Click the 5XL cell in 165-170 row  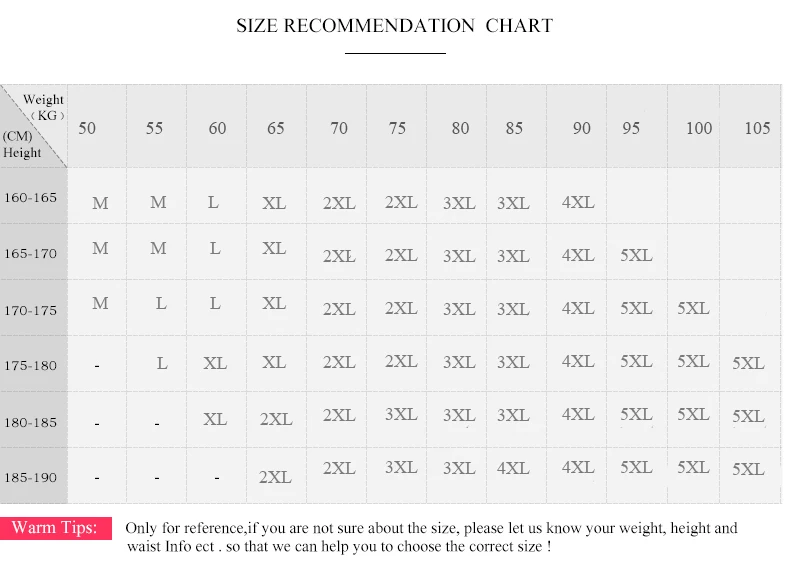point(636,255)
